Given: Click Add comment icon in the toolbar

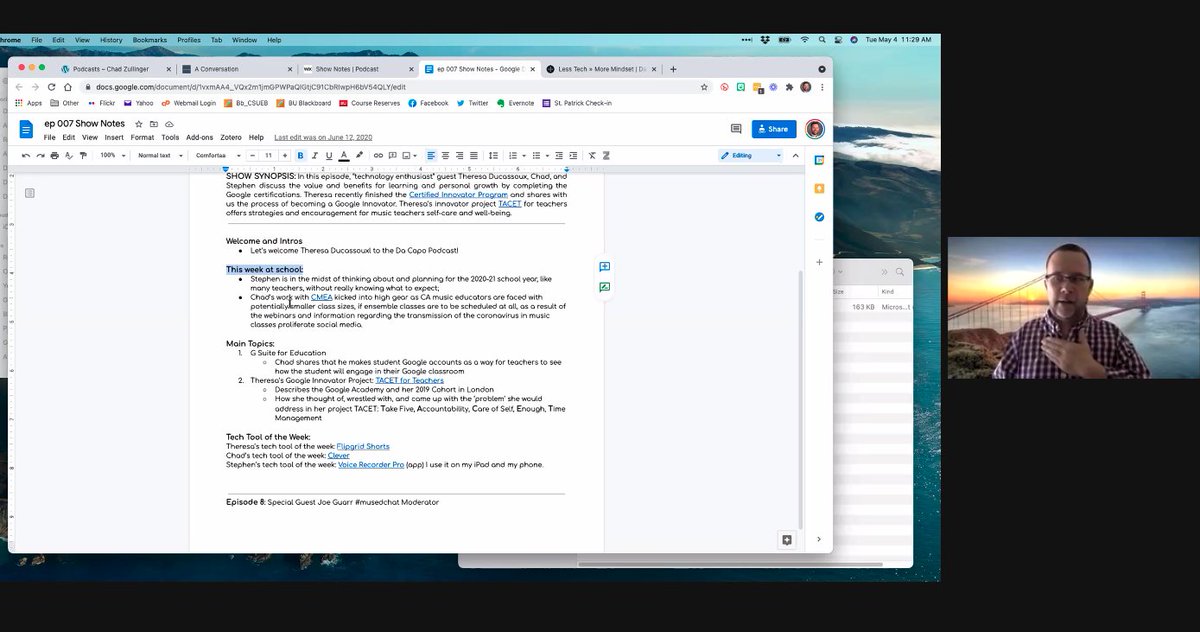Looking at the screenshot, I should pos(392,156).
